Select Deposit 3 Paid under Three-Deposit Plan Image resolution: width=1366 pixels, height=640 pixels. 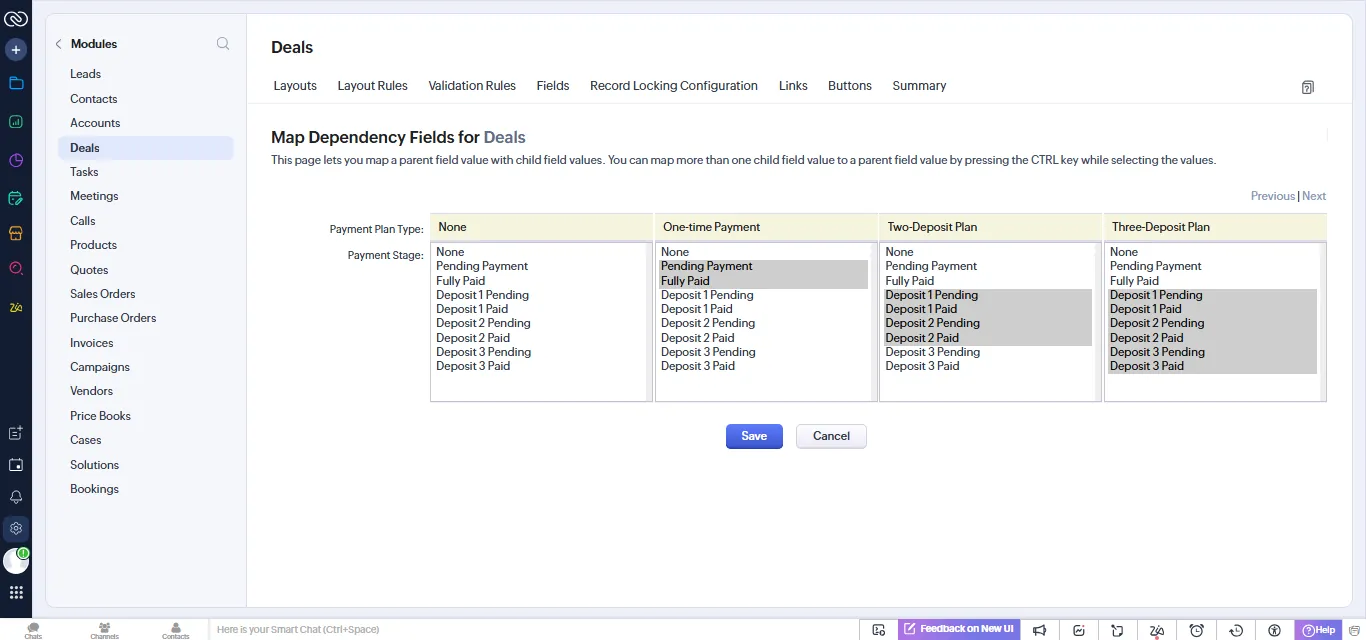coord(1212,366)
